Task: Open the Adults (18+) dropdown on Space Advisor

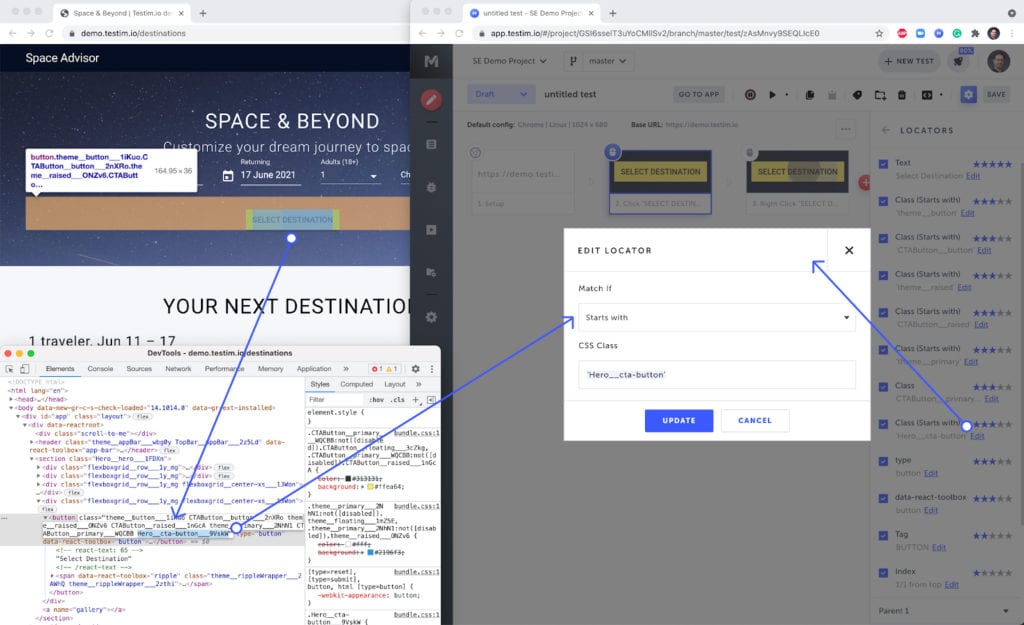Action: pos(349,175)
